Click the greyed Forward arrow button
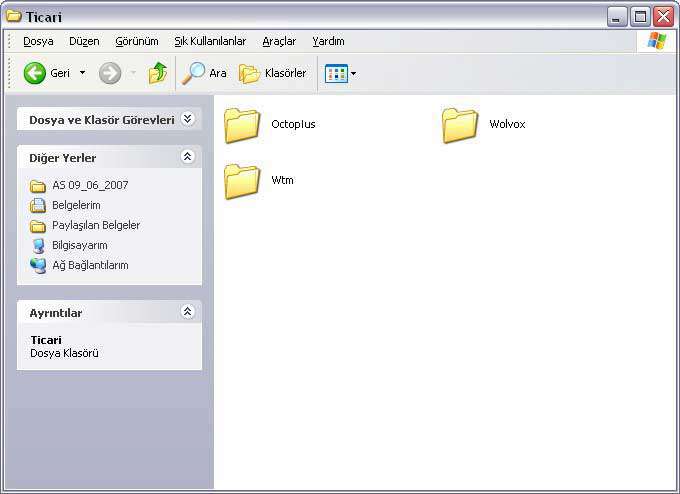Screen dimensions: 680x494 pos(110,73)
